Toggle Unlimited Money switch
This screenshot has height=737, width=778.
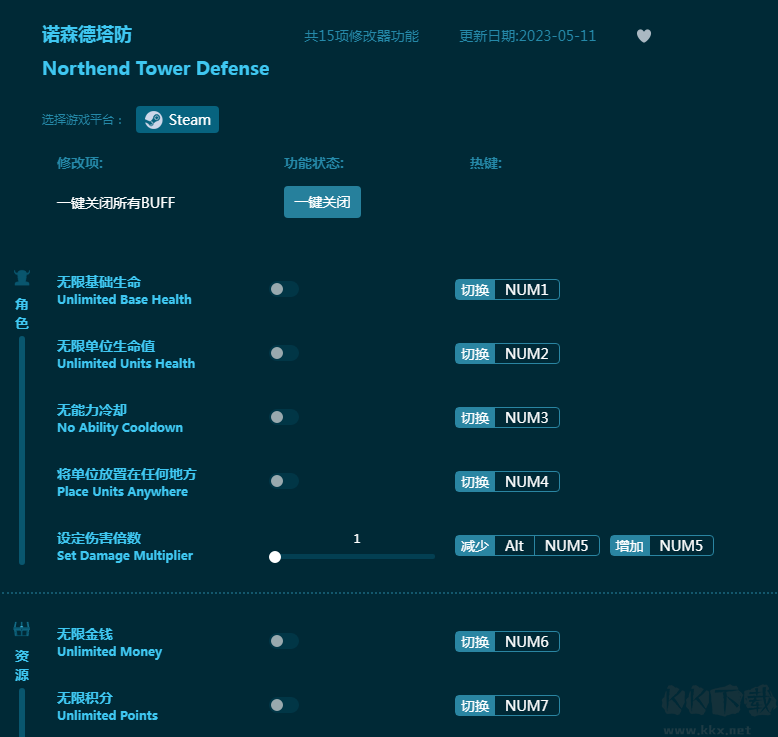click(x=283, y=642)
